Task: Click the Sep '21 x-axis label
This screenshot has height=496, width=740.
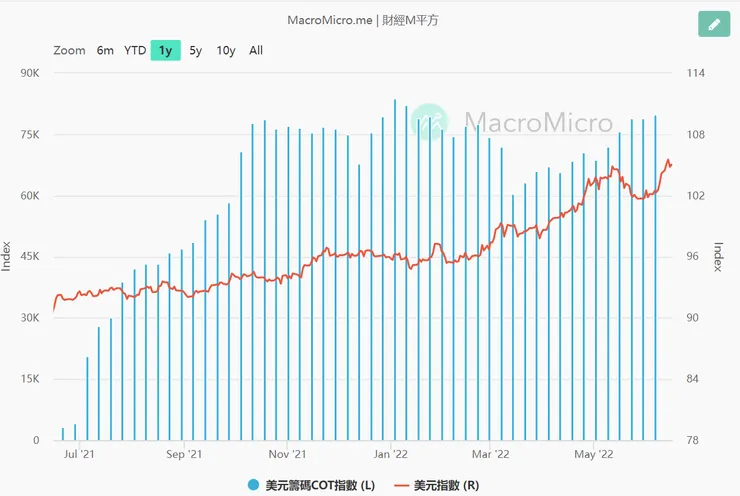Action: (184, 454)
